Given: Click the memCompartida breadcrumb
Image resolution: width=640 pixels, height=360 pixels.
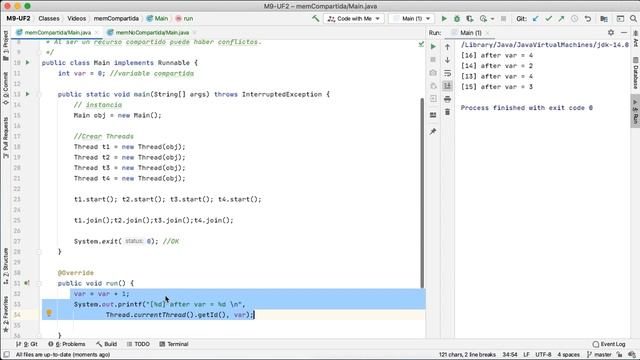Looking at the screenshot, I should (x=116, y=18).
